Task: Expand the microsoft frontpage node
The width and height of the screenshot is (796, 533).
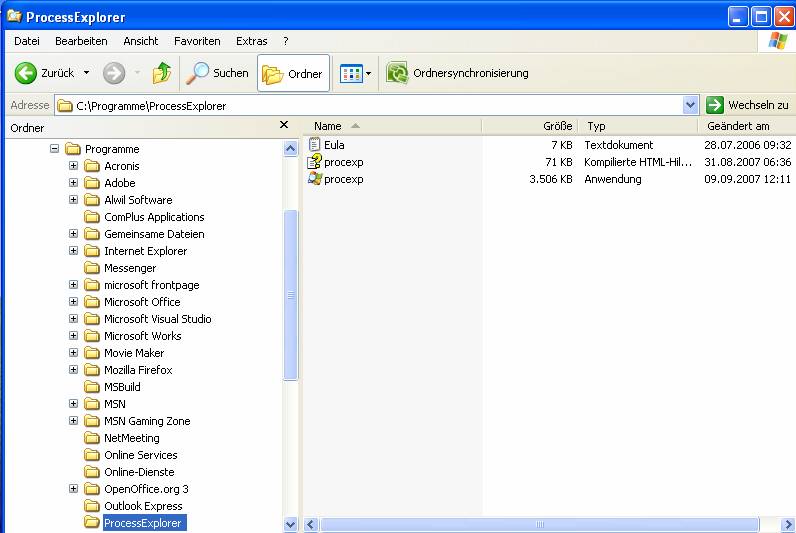Action: coord(74,285)
